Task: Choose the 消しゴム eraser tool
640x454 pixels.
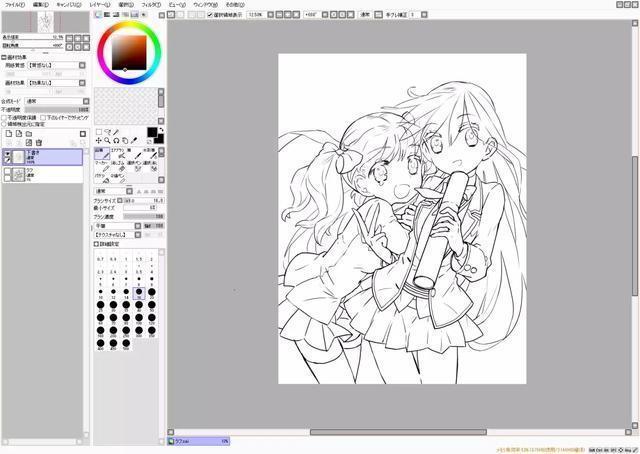Action: pyautogui.click(x=118, y=165)
